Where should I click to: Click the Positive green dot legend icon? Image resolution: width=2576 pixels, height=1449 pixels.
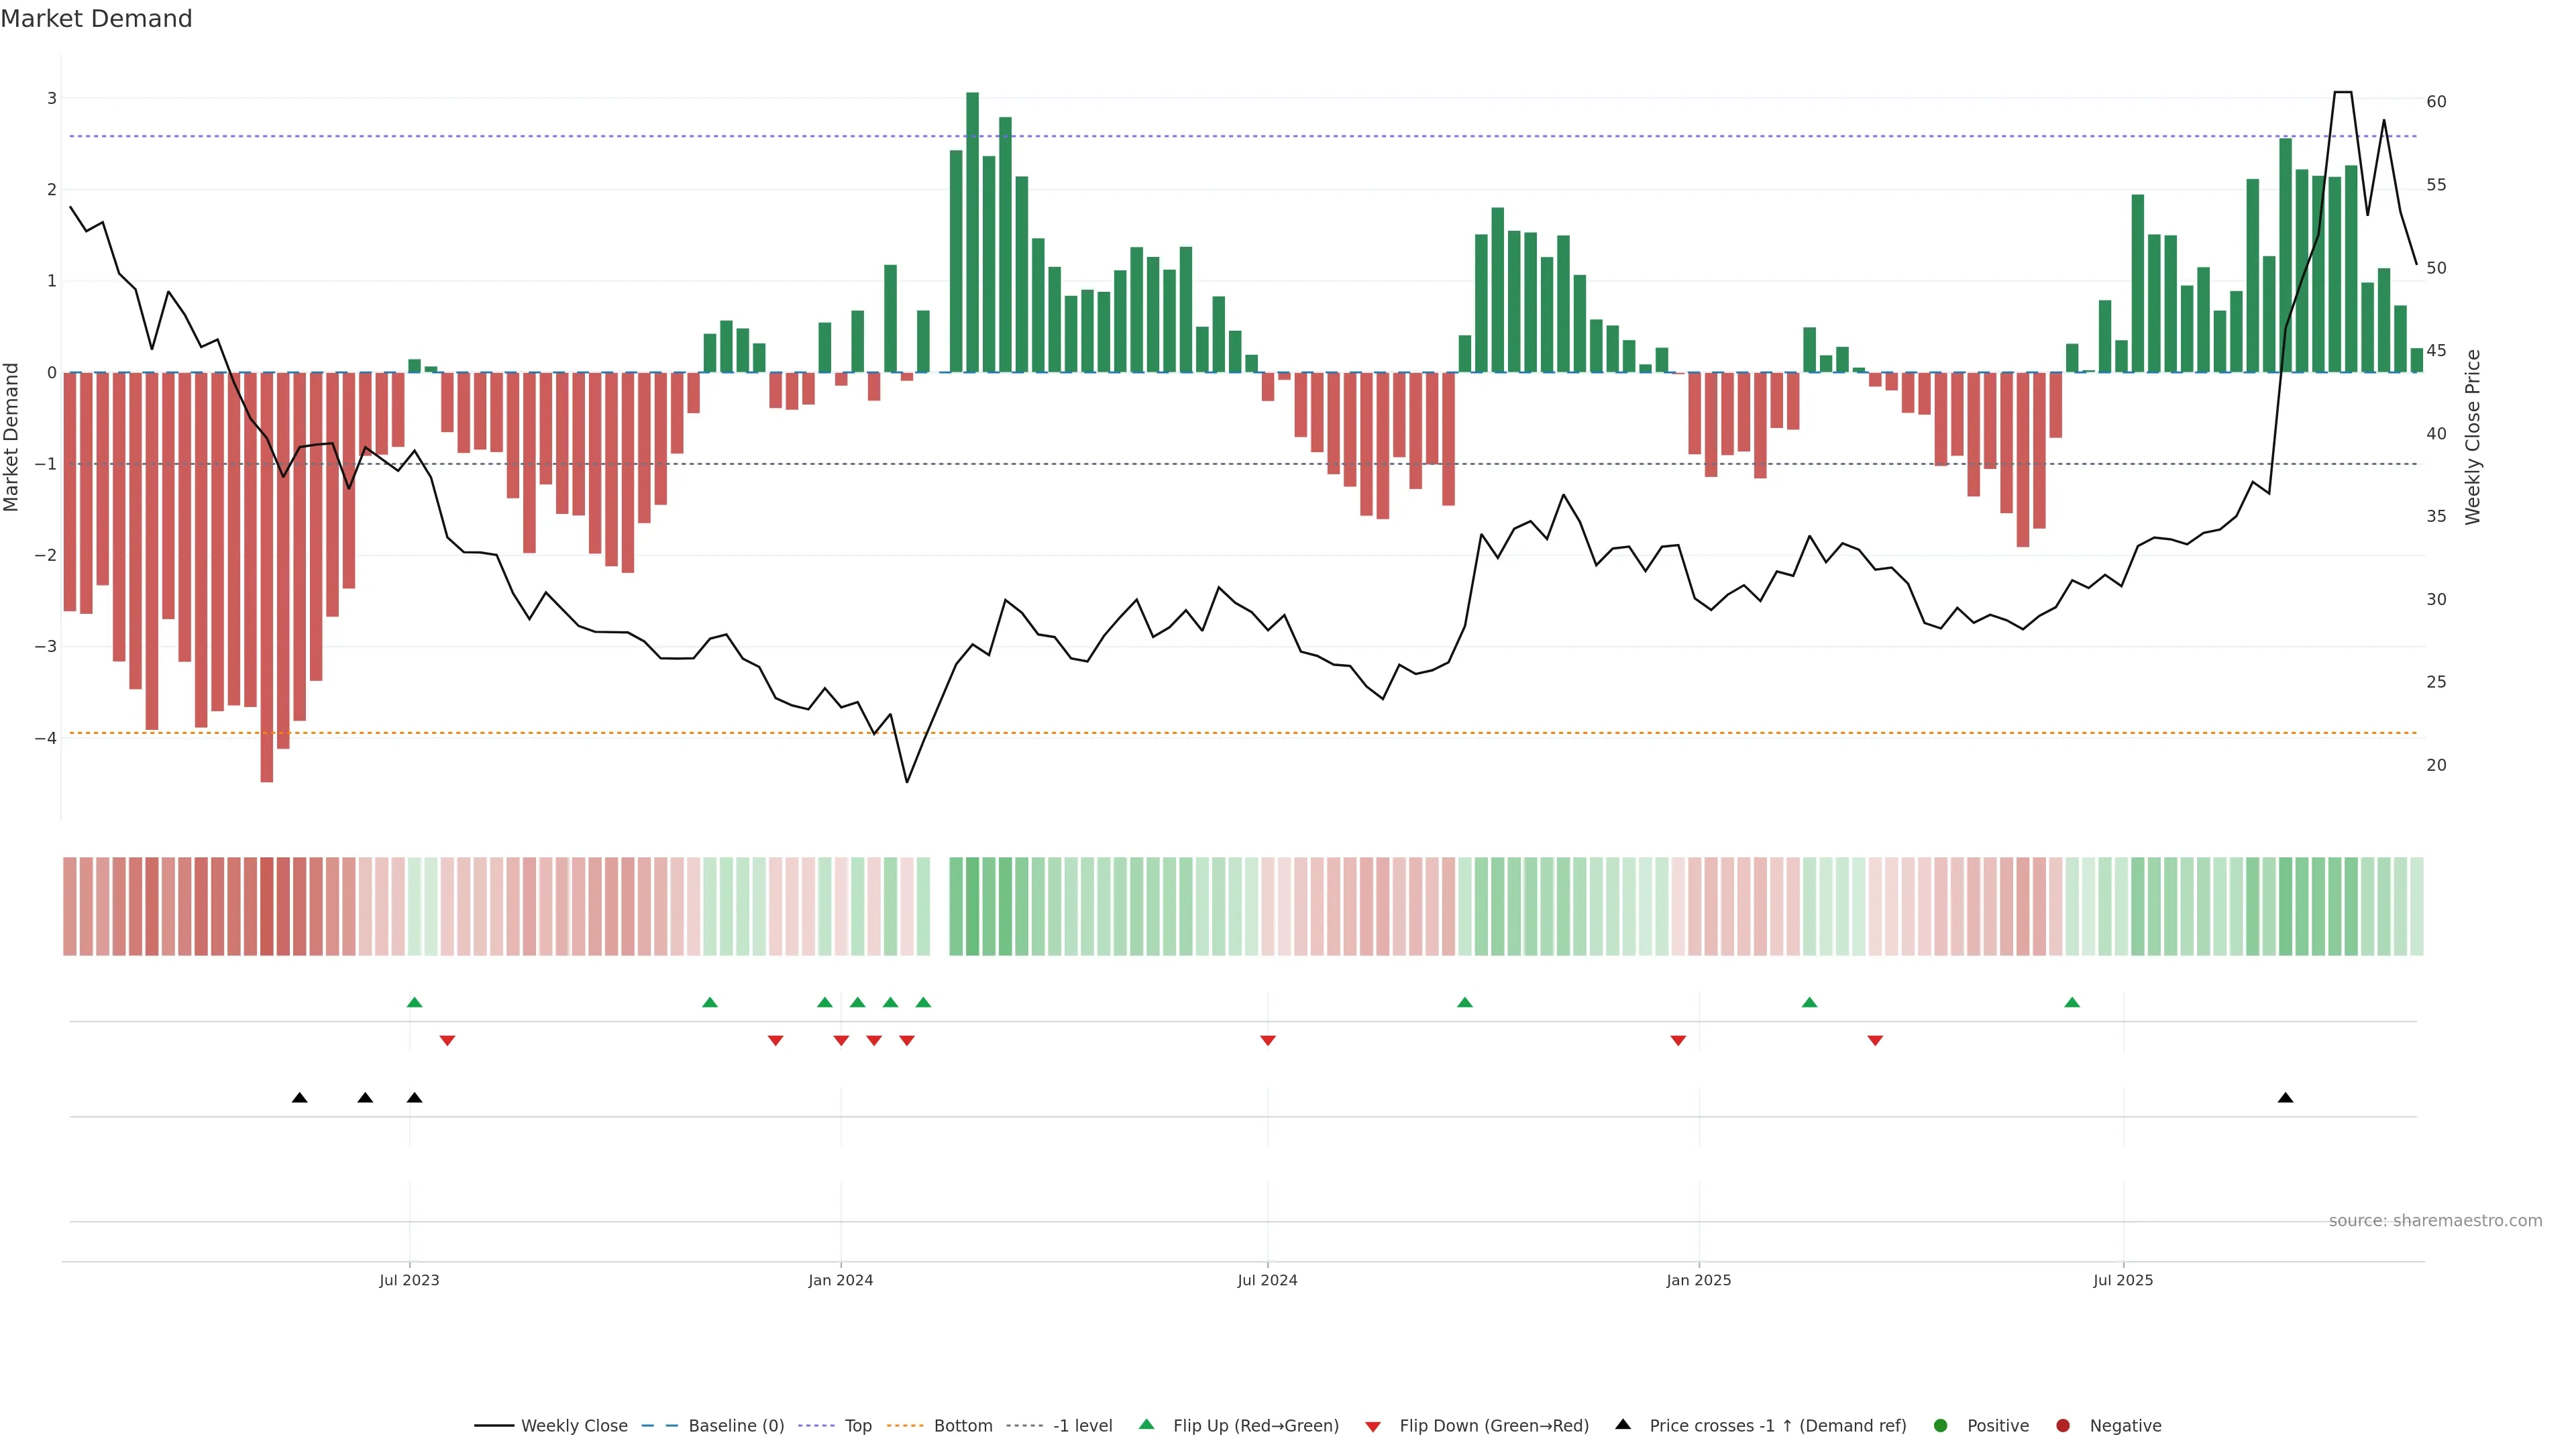[x=1941, y=1426]
